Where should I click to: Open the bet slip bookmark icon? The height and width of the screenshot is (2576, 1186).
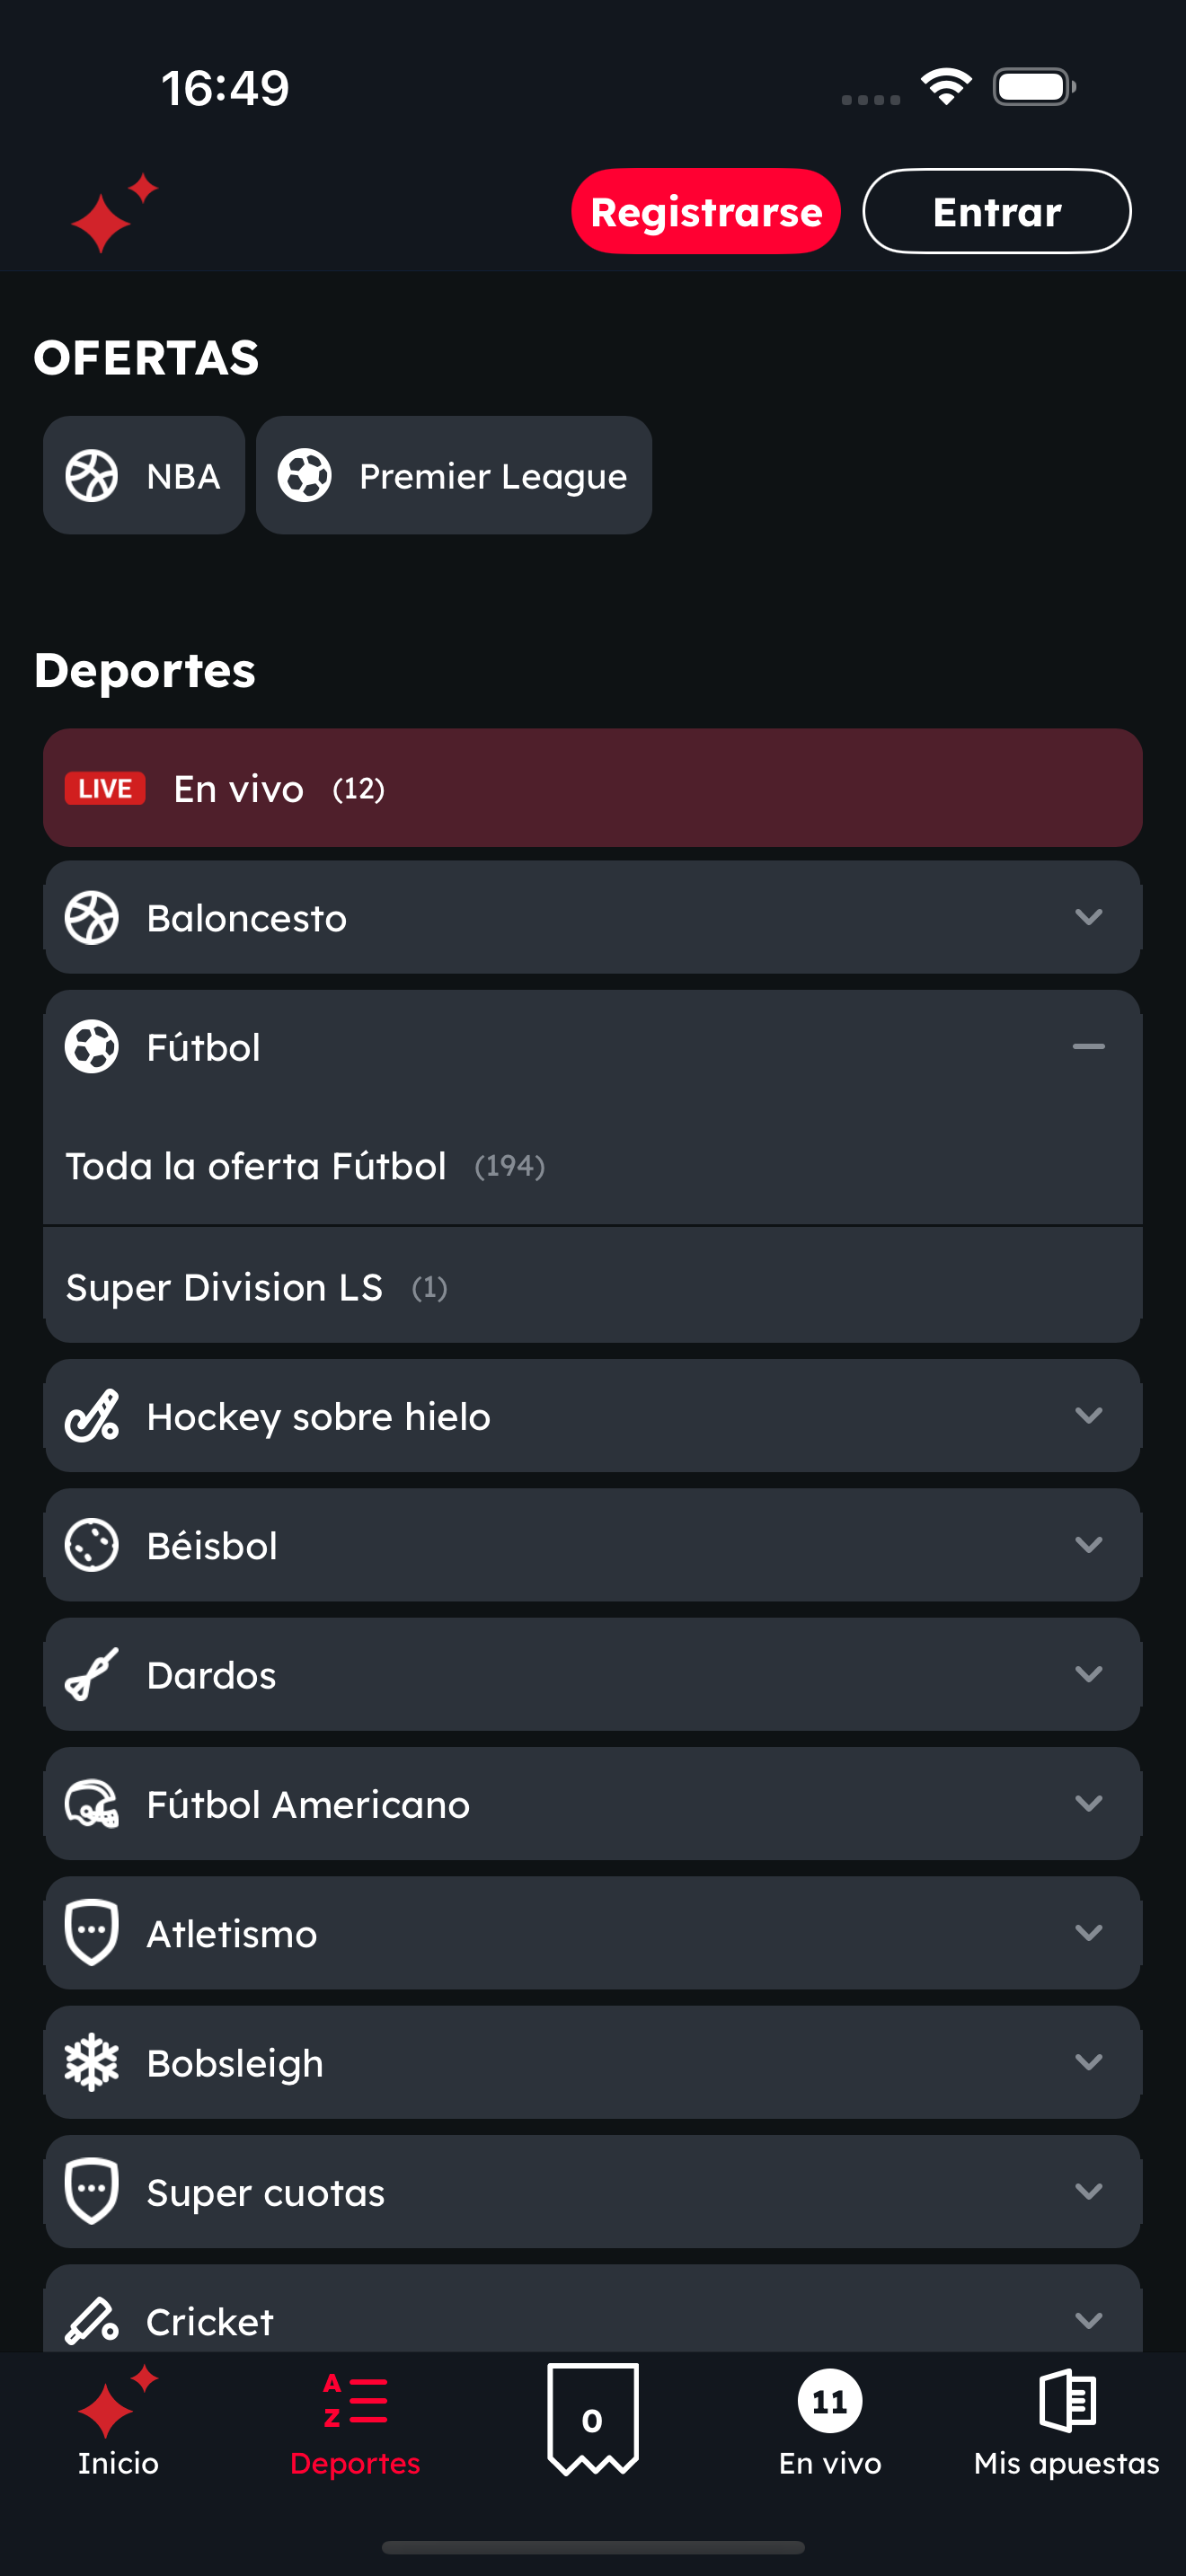point(593,2419)
